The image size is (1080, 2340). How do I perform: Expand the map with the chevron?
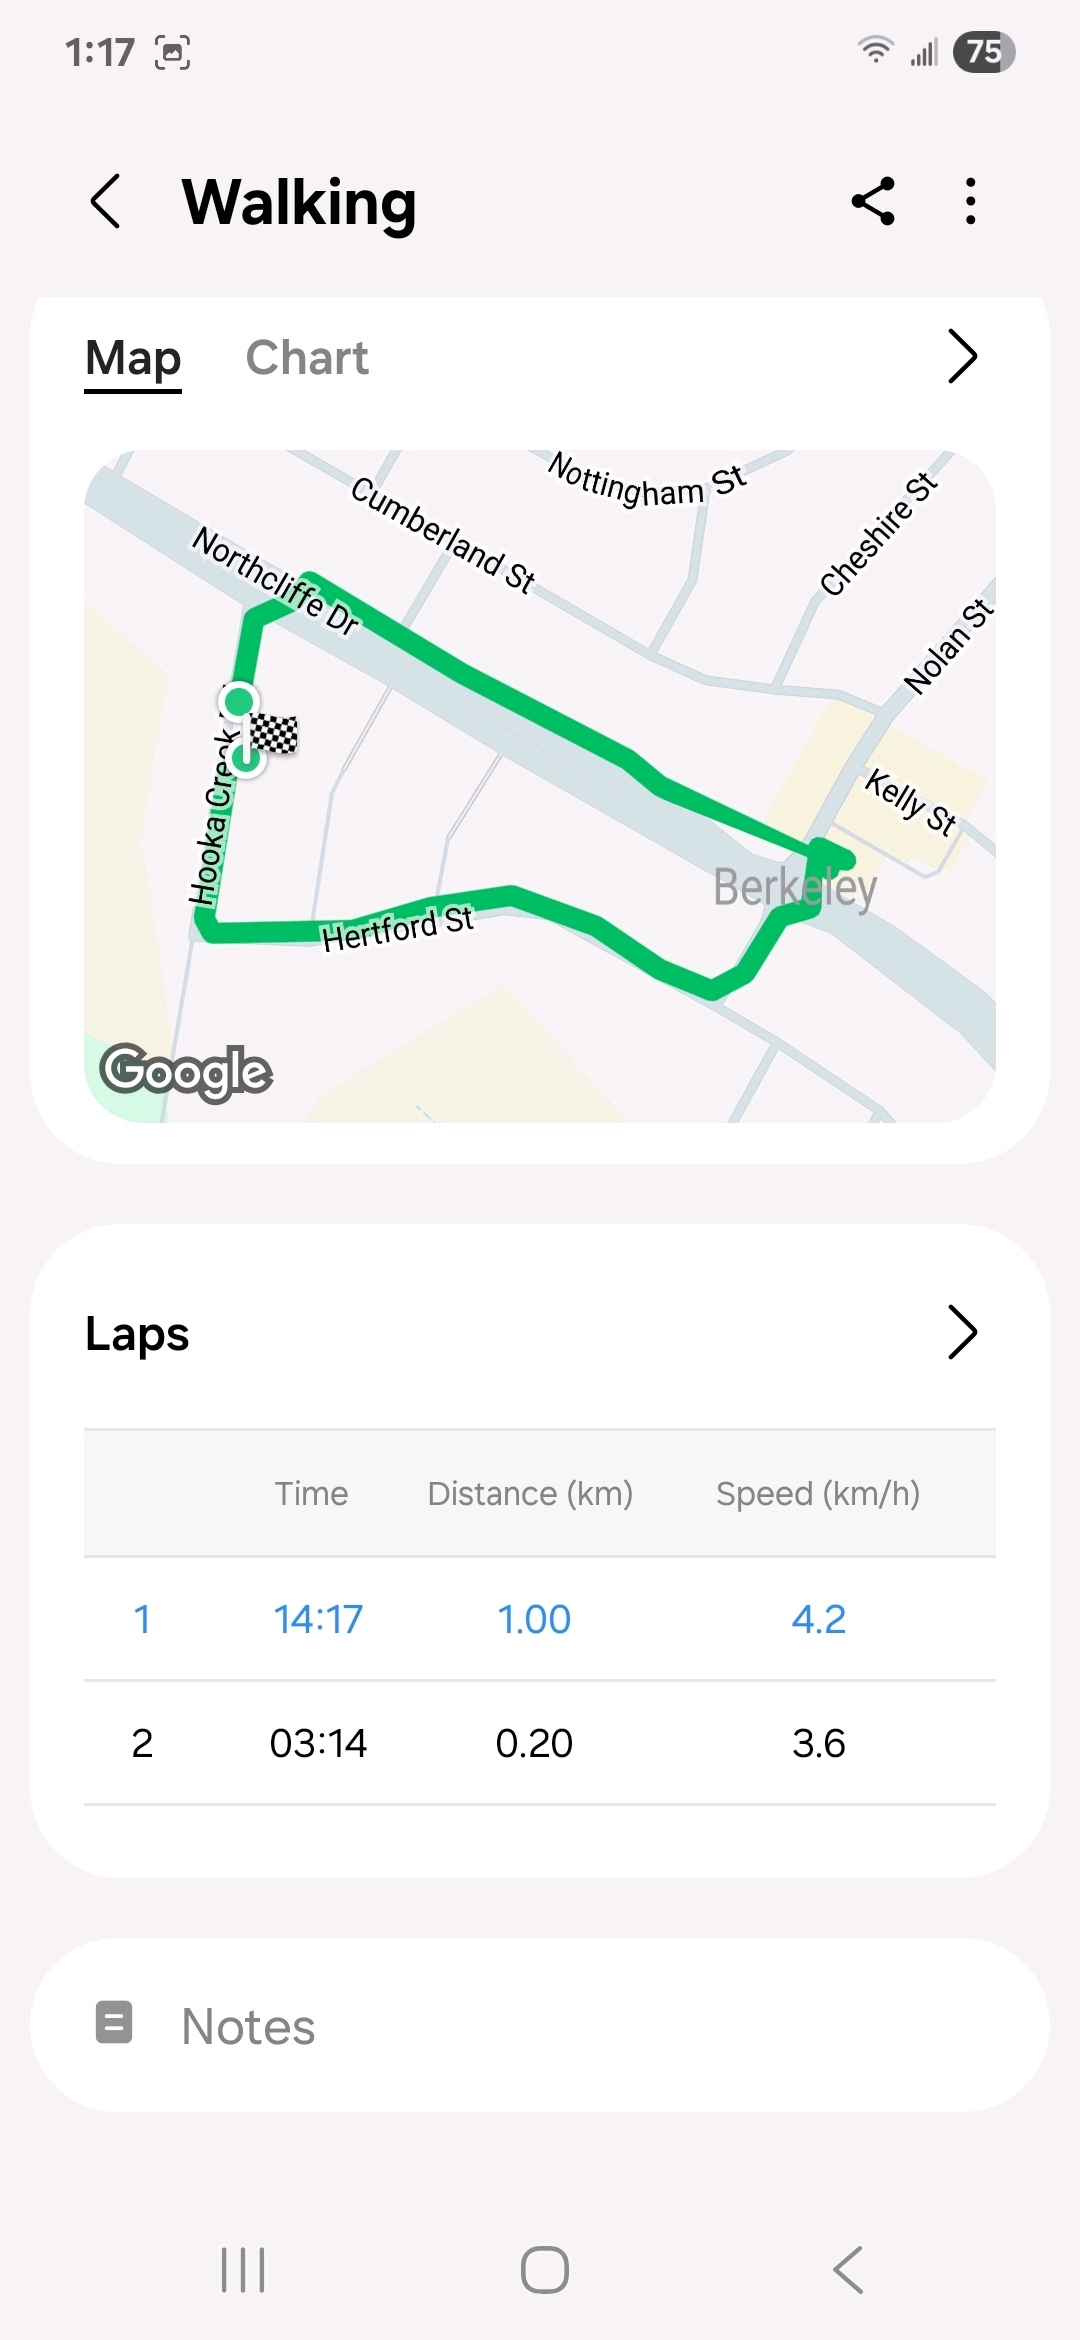coord(961,357)
